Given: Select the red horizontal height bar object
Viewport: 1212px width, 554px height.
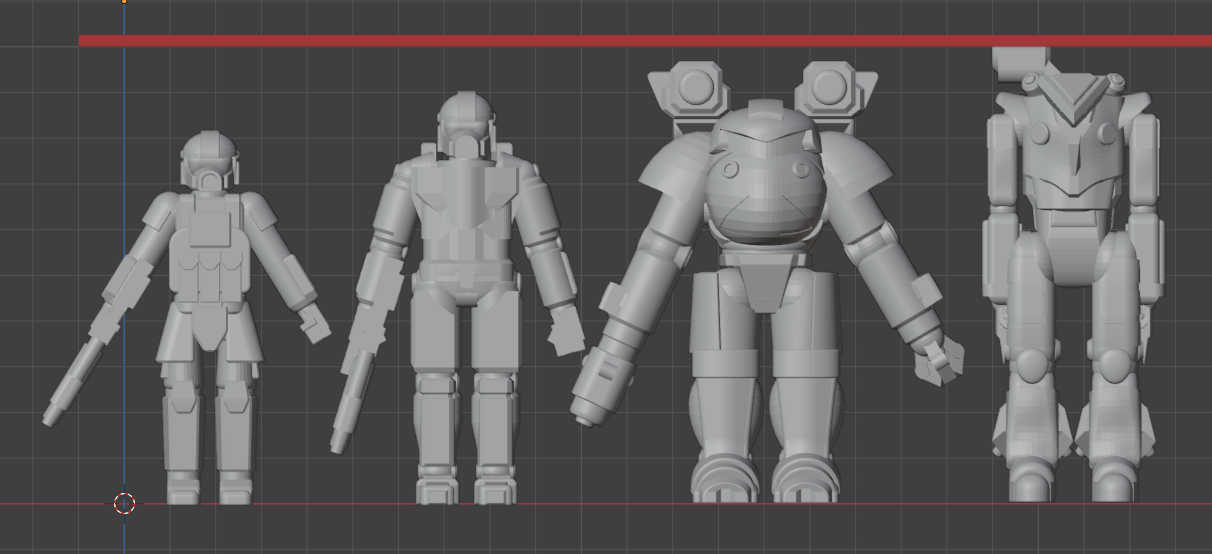Looking at the screenshot, I should tap(645, 41).
